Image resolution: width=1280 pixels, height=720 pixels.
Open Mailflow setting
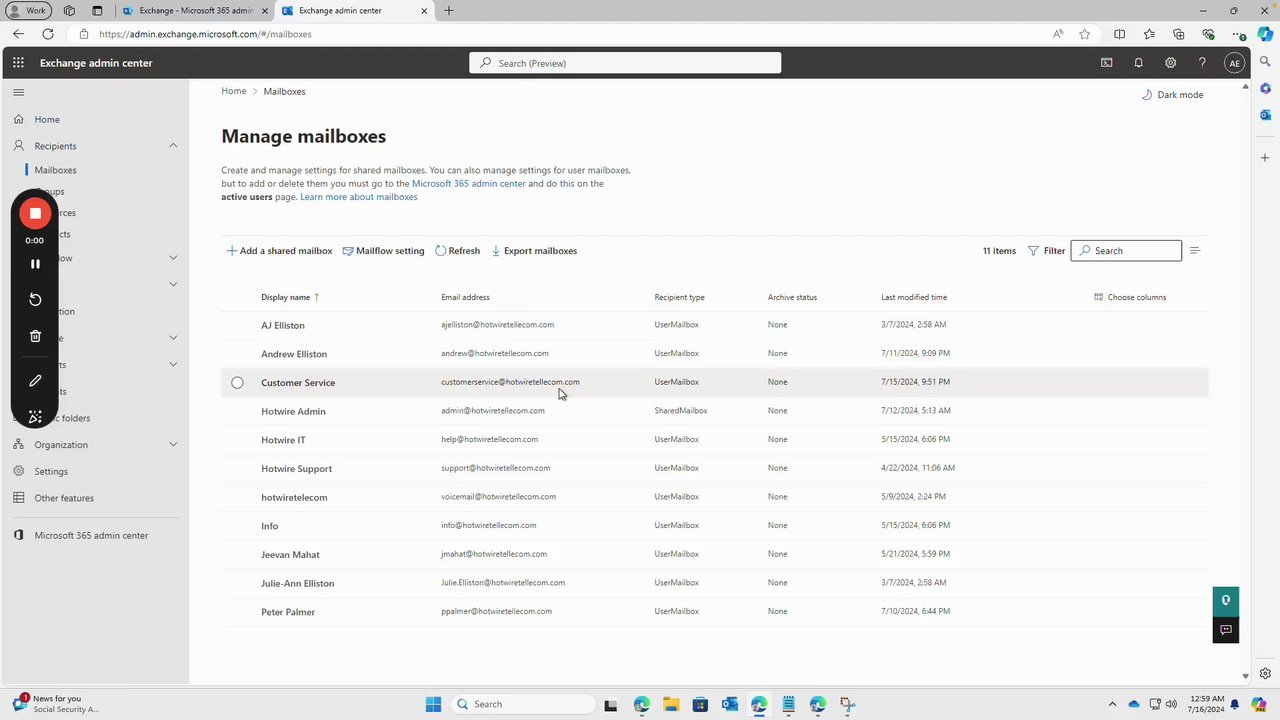[x=383, y=251]
